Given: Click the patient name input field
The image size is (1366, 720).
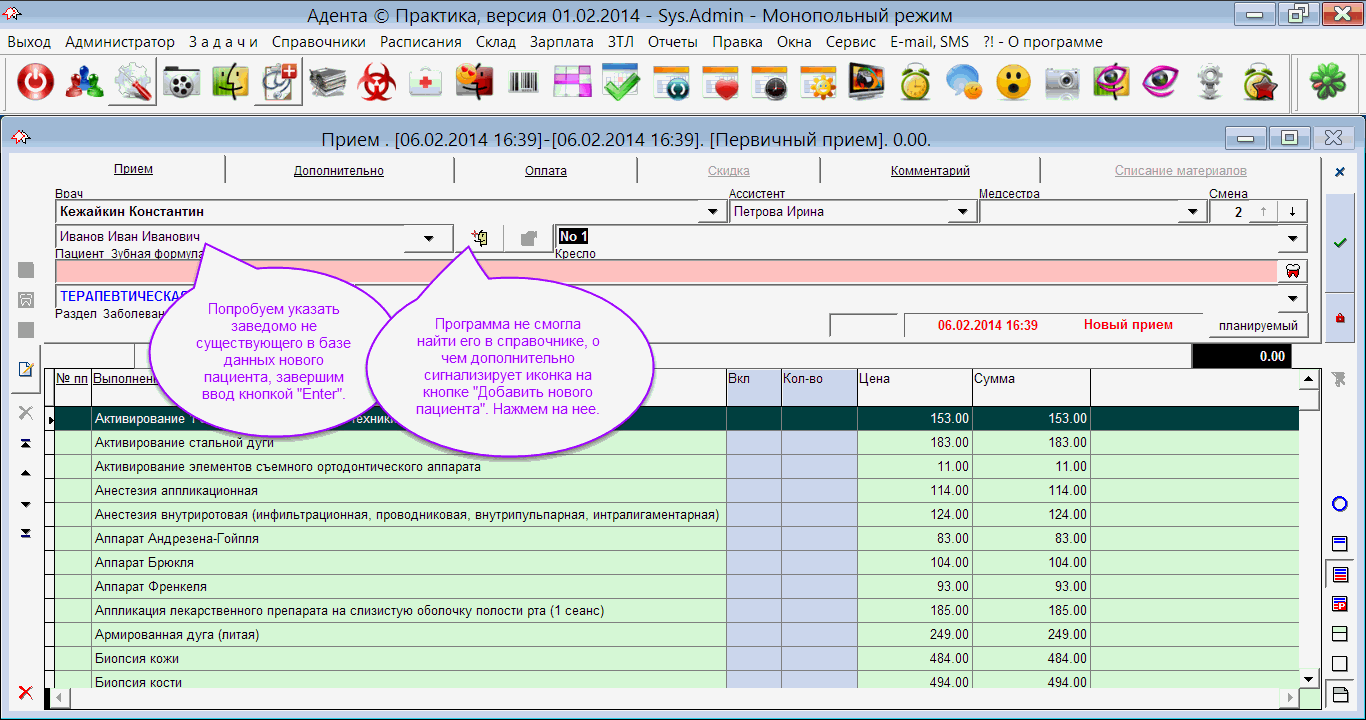Looking at the screenshot, I should pos(230,238).
